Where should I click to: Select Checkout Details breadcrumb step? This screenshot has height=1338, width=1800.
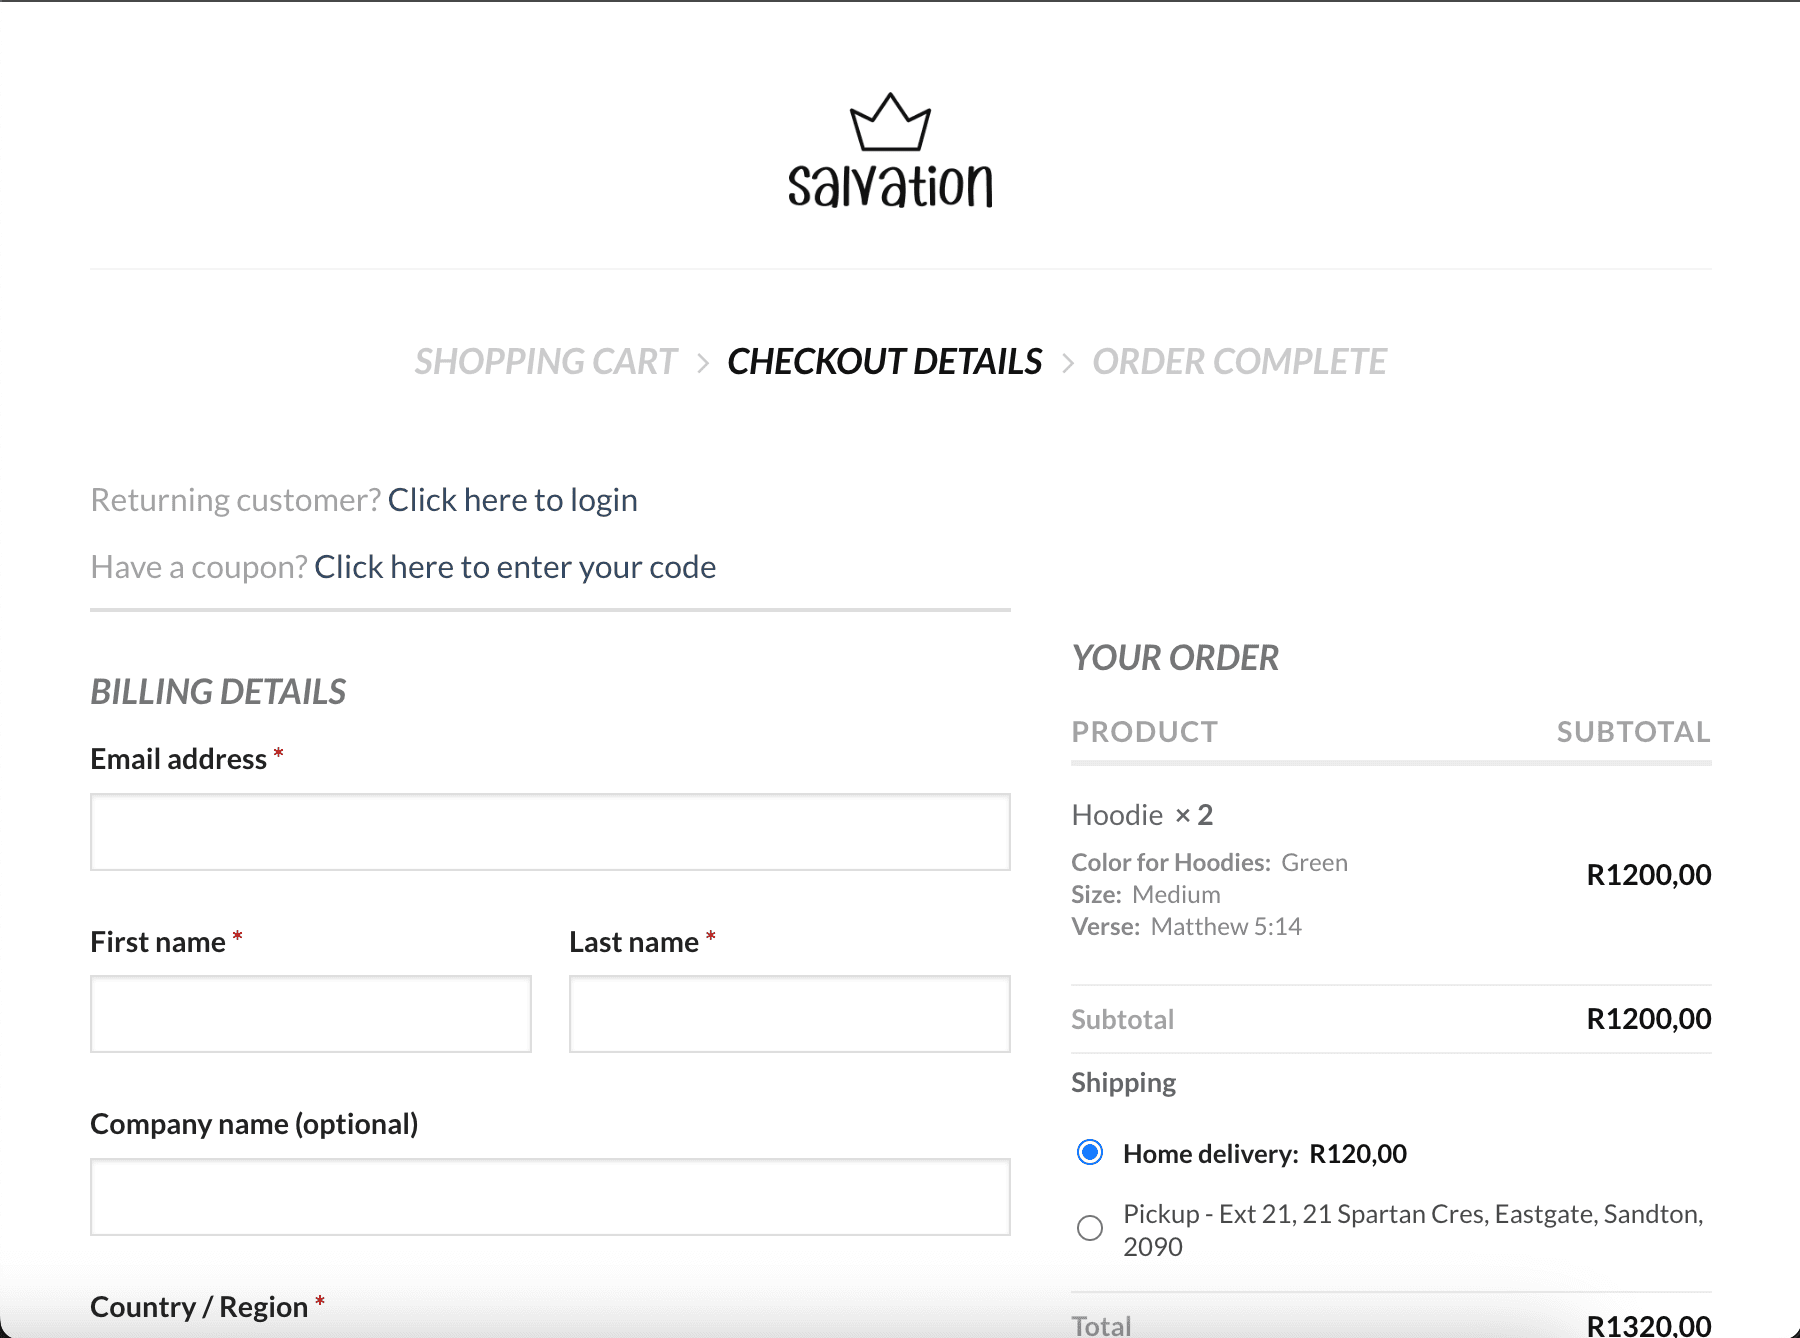pyautogui.click(x=884, y=362)
